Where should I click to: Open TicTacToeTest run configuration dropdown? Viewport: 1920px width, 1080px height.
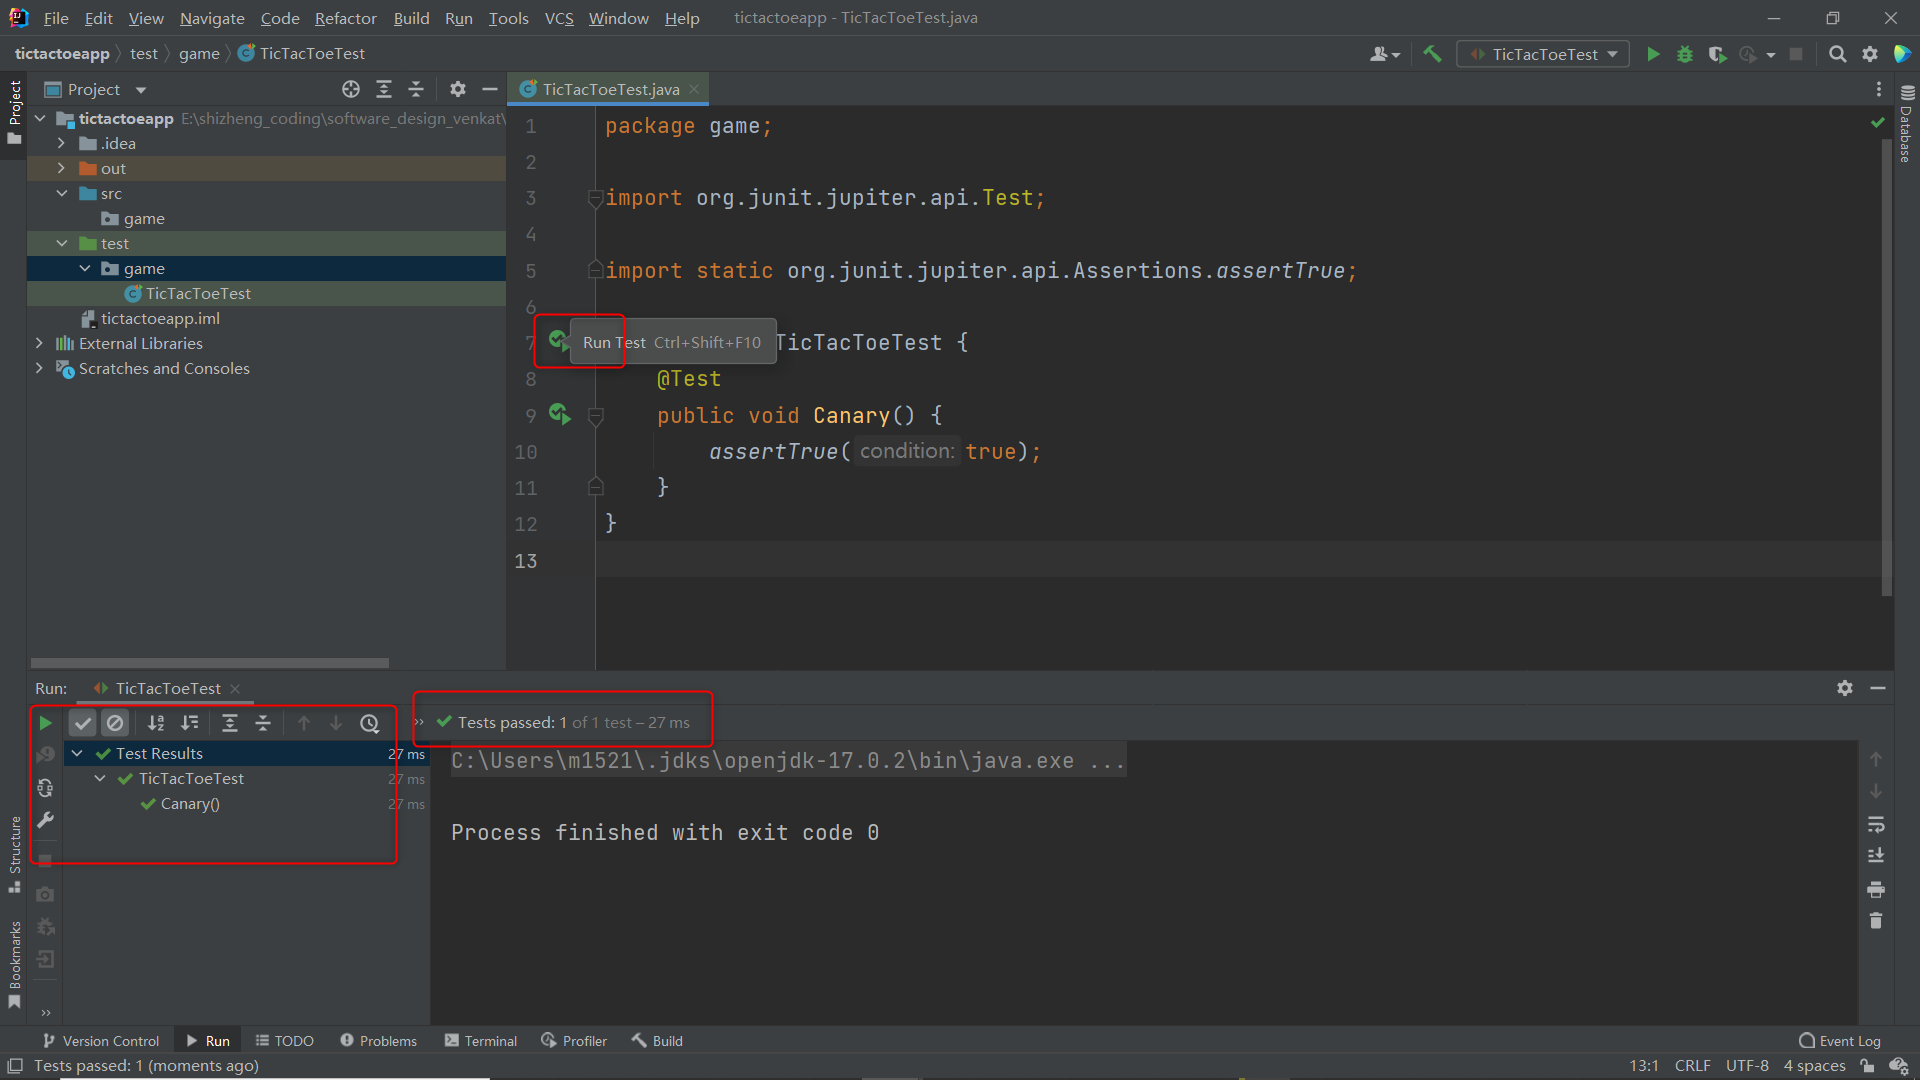1543,54
